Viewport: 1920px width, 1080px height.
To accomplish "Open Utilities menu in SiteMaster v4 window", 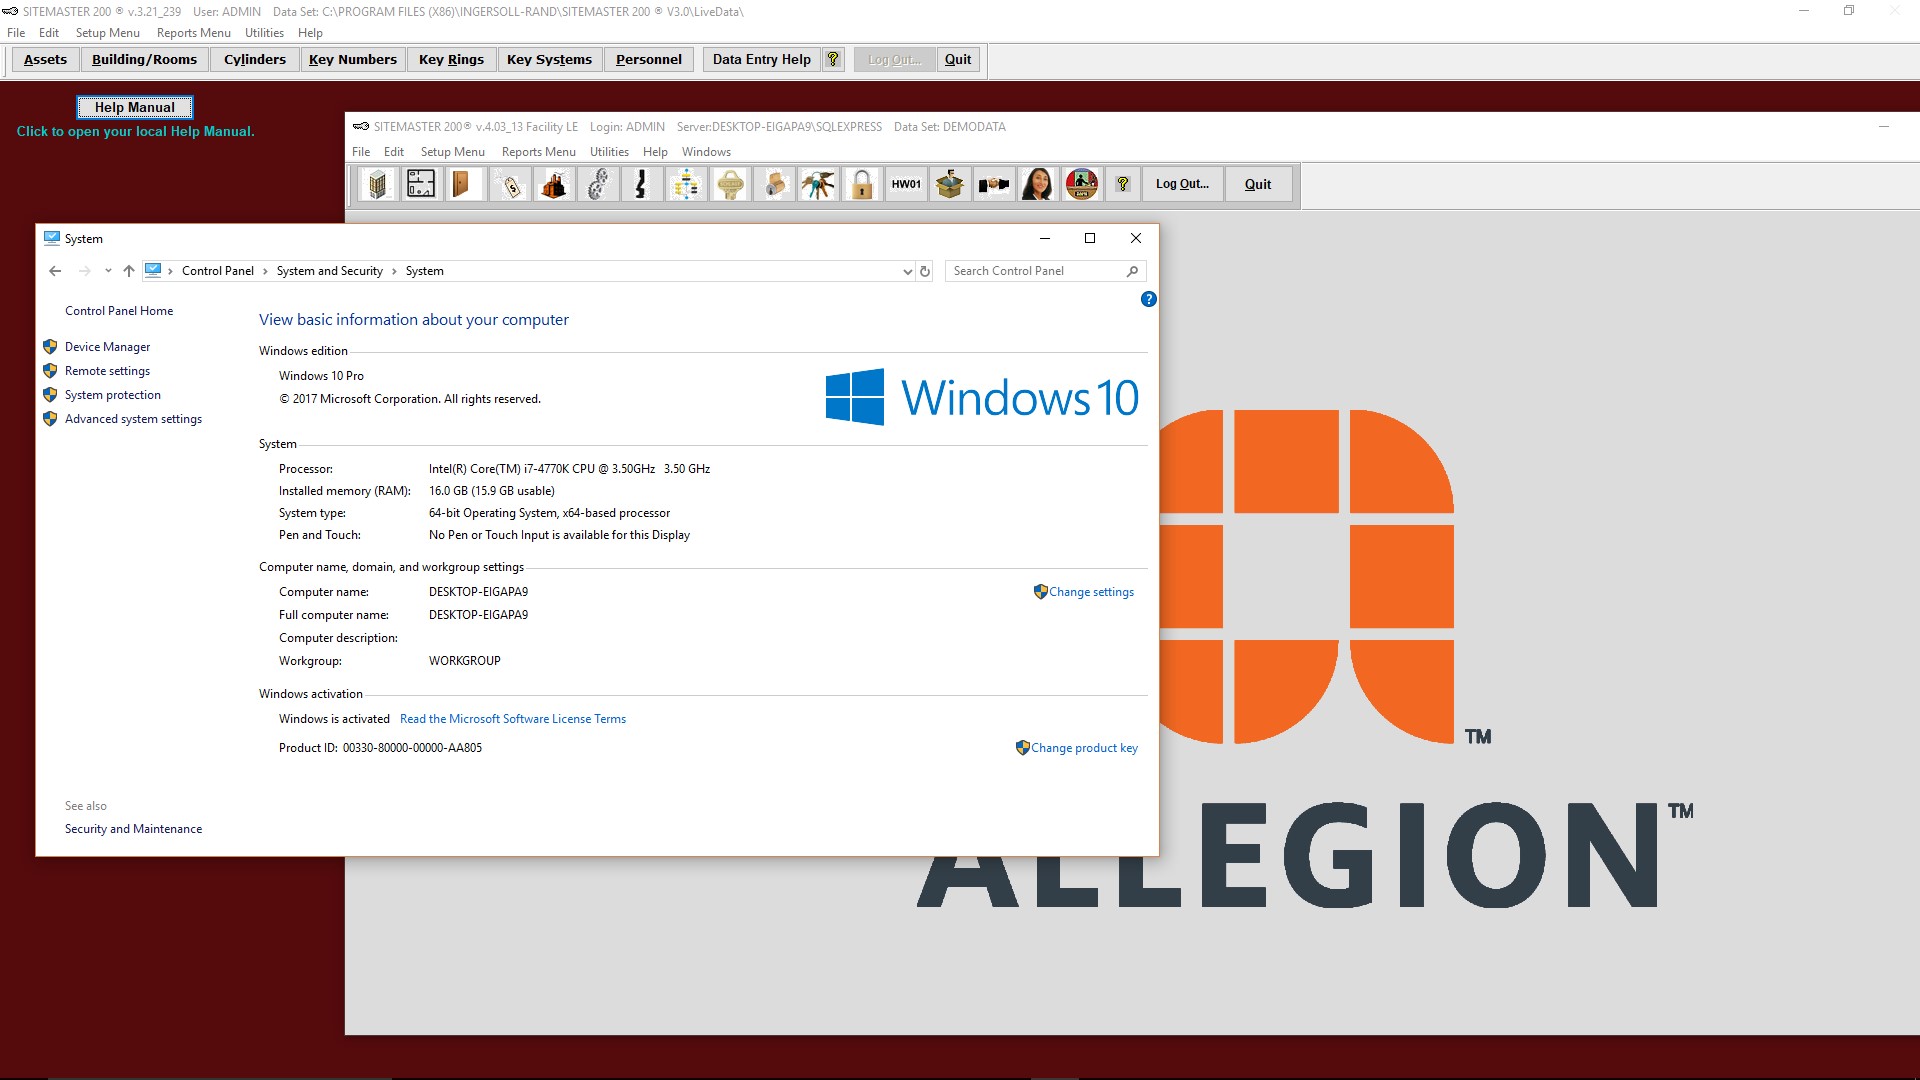I will pyautogui.click(x=609, y=152).
